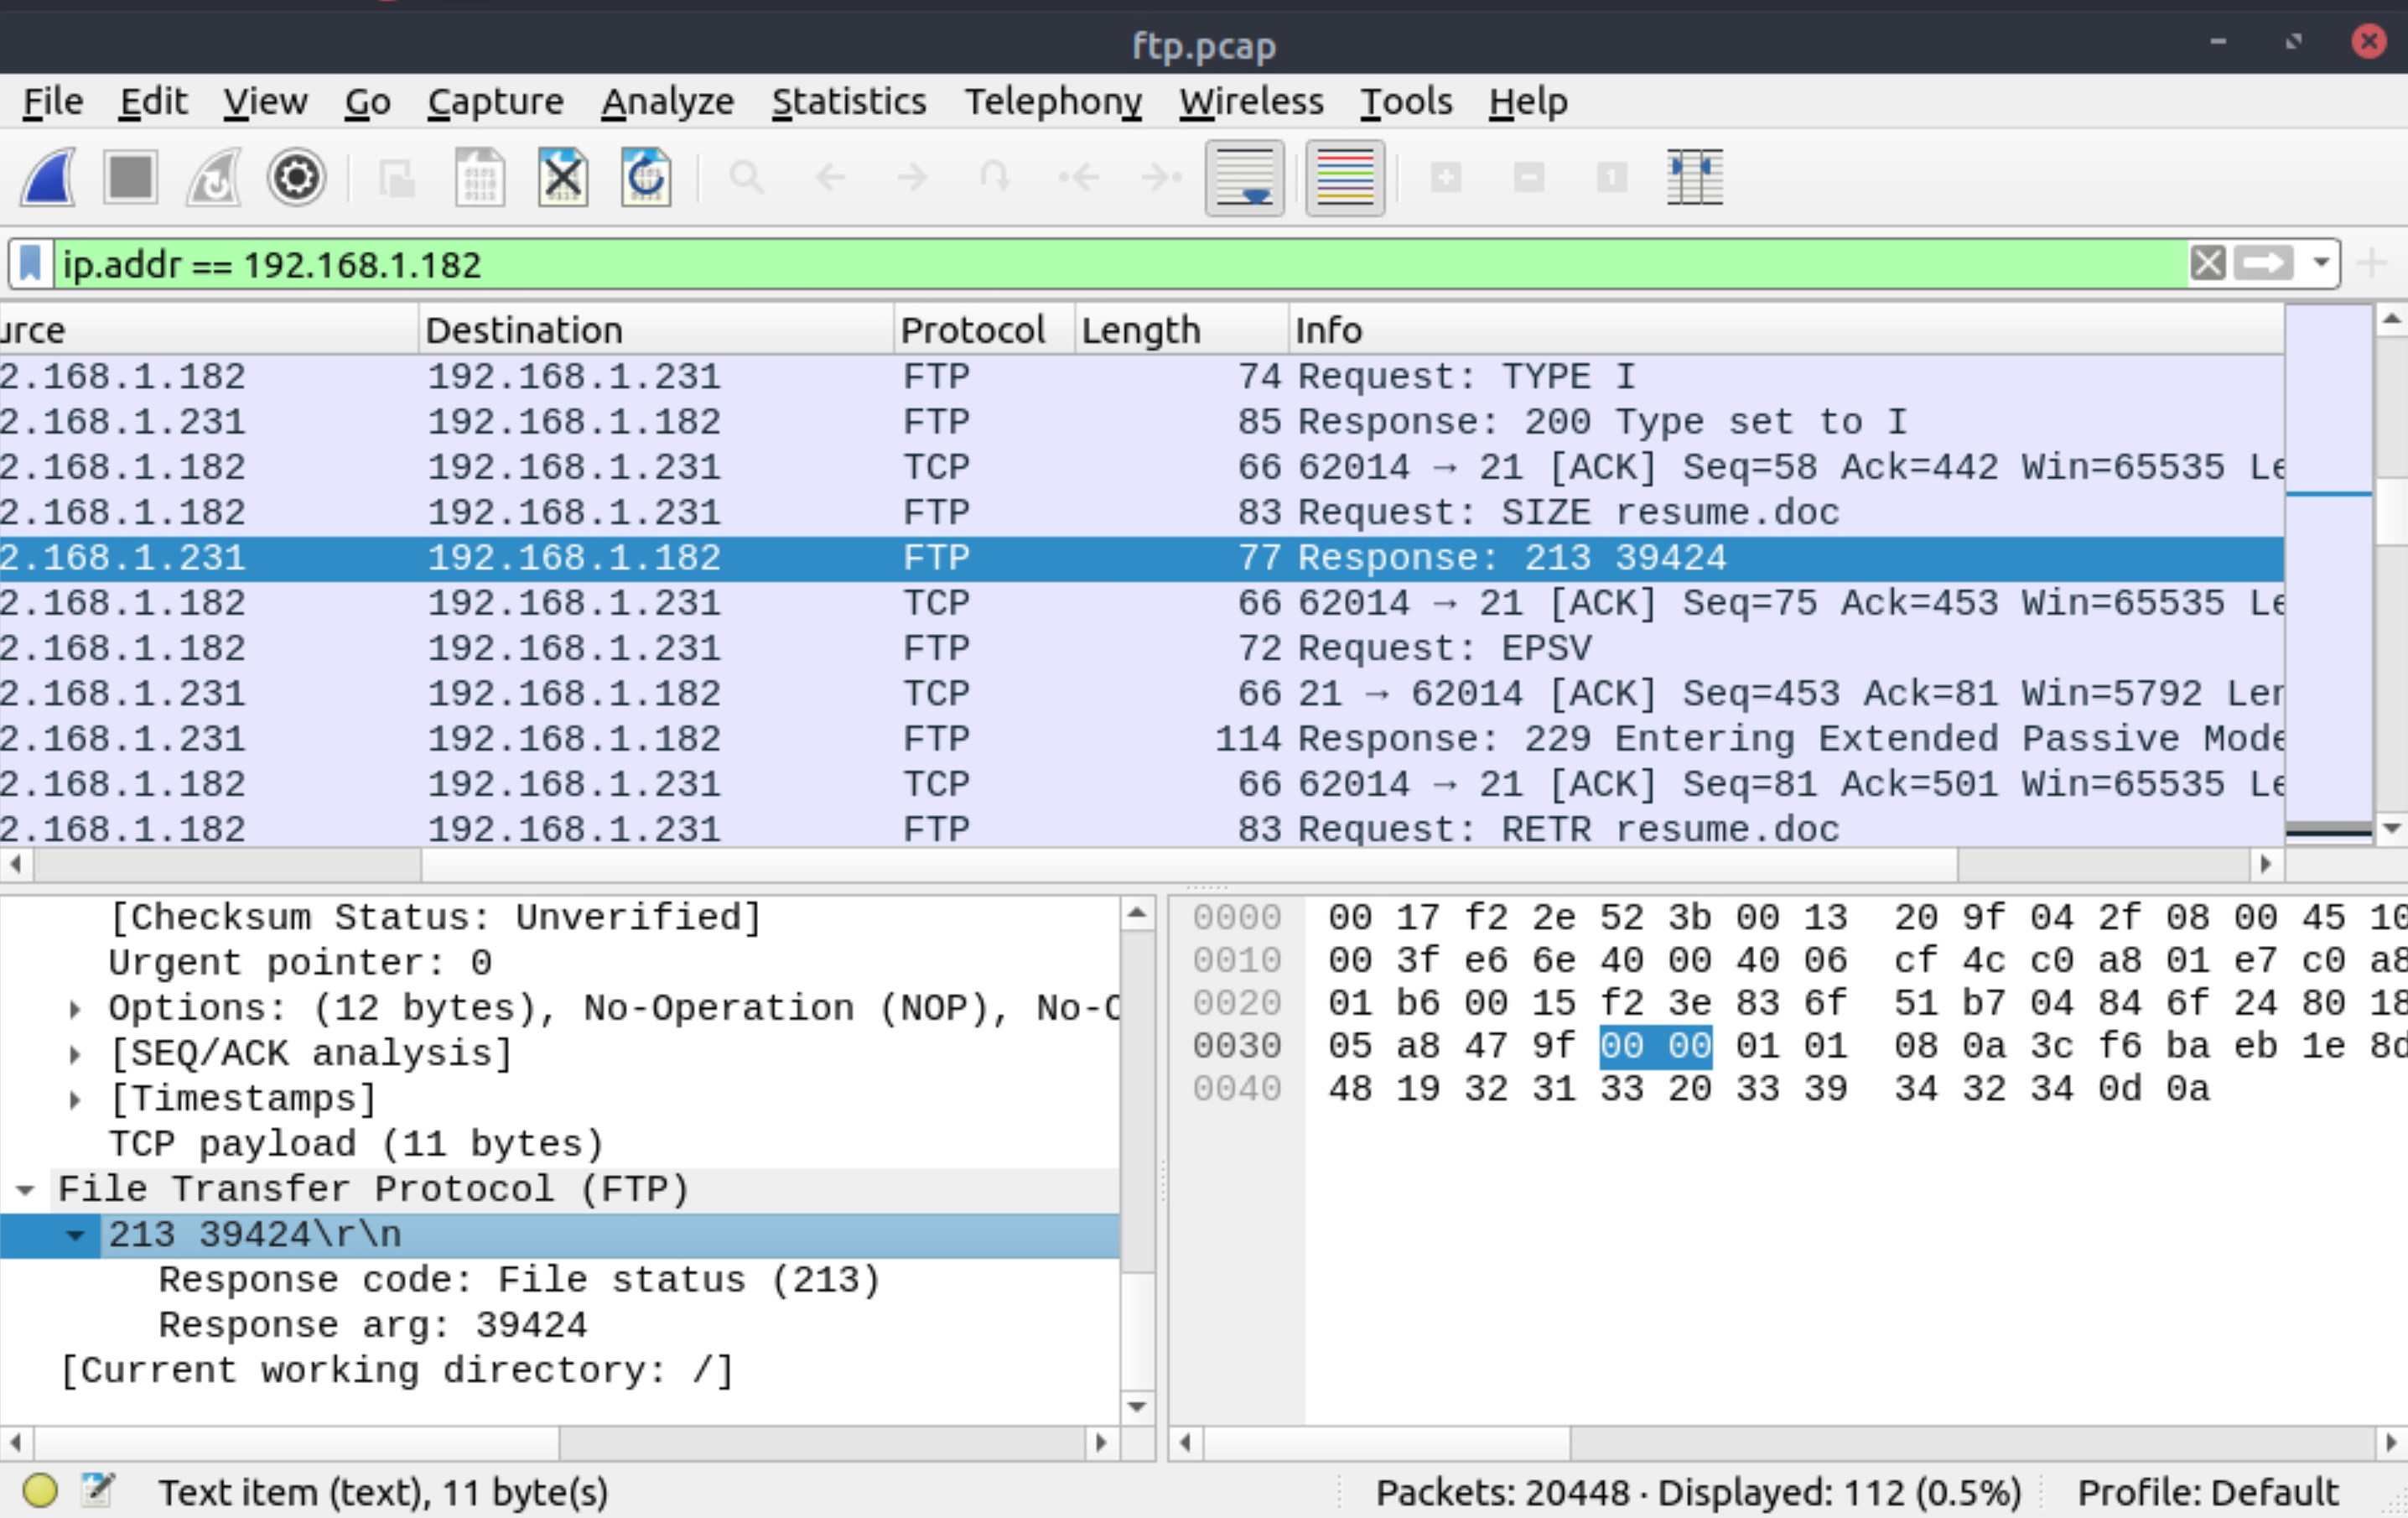The height and width of the screenshot is (1518, 2408).
Task: Open display filter bookmark menu
Action: click(x=31, y=264)
